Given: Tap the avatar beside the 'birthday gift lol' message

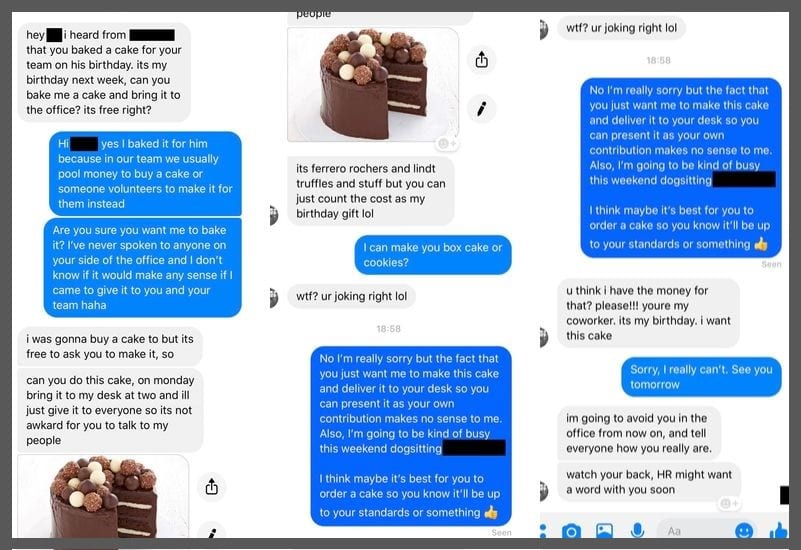Looking at the screenshot, I should click(274, 215).
